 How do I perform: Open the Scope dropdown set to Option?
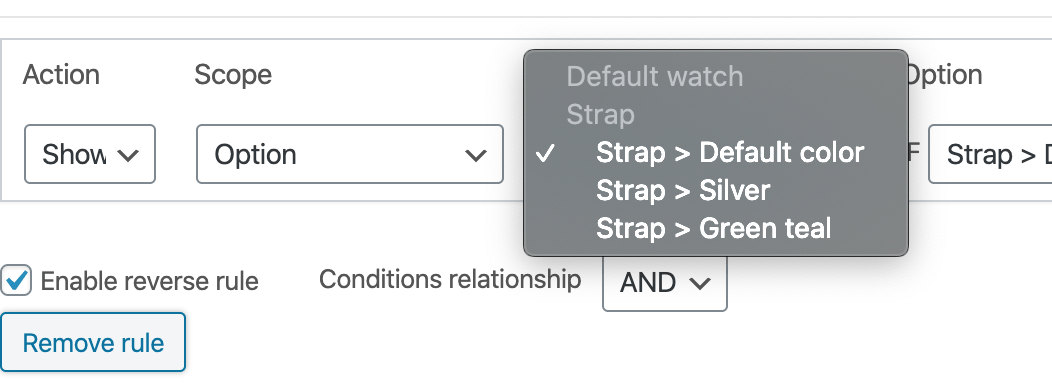click(x=350, y=154)
